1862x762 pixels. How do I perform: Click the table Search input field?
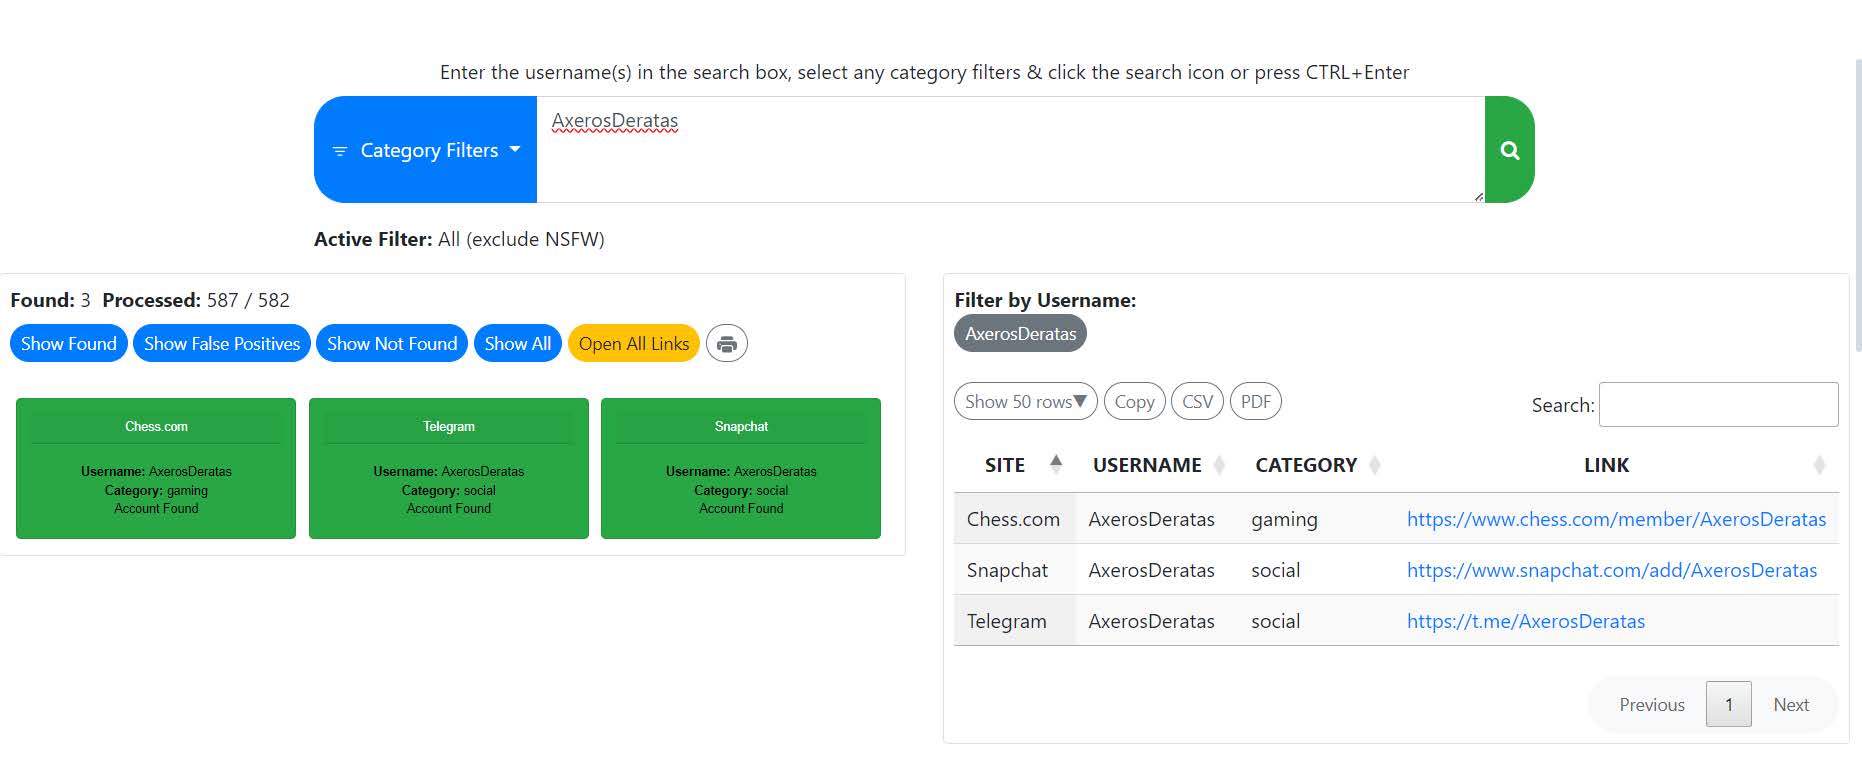1718,404
